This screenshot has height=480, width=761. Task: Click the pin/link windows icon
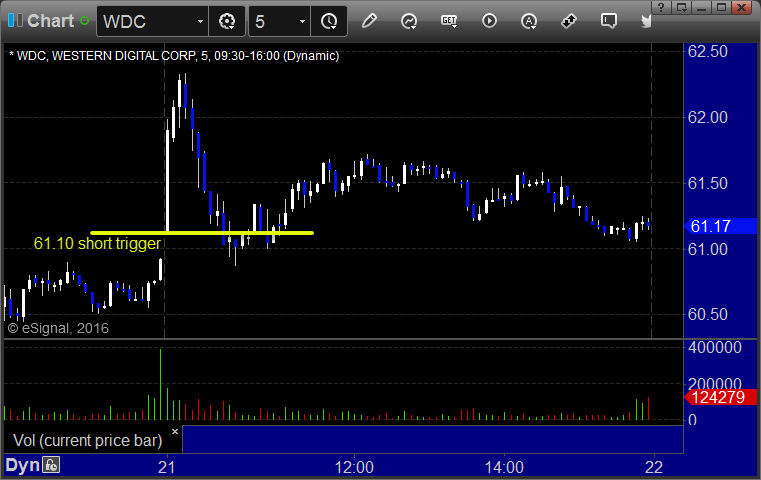click(569, 21)
